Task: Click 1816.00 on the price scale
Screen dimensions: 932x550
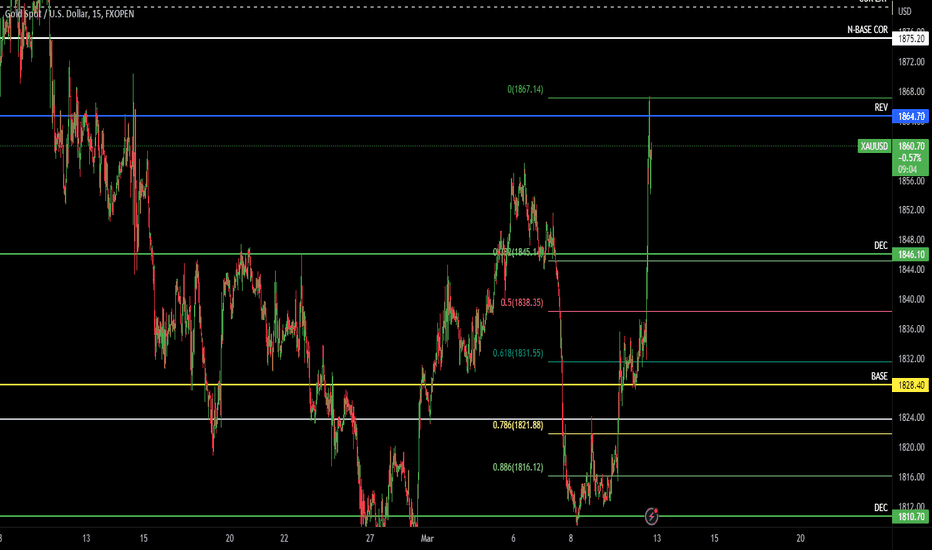Action: point(912,477)
